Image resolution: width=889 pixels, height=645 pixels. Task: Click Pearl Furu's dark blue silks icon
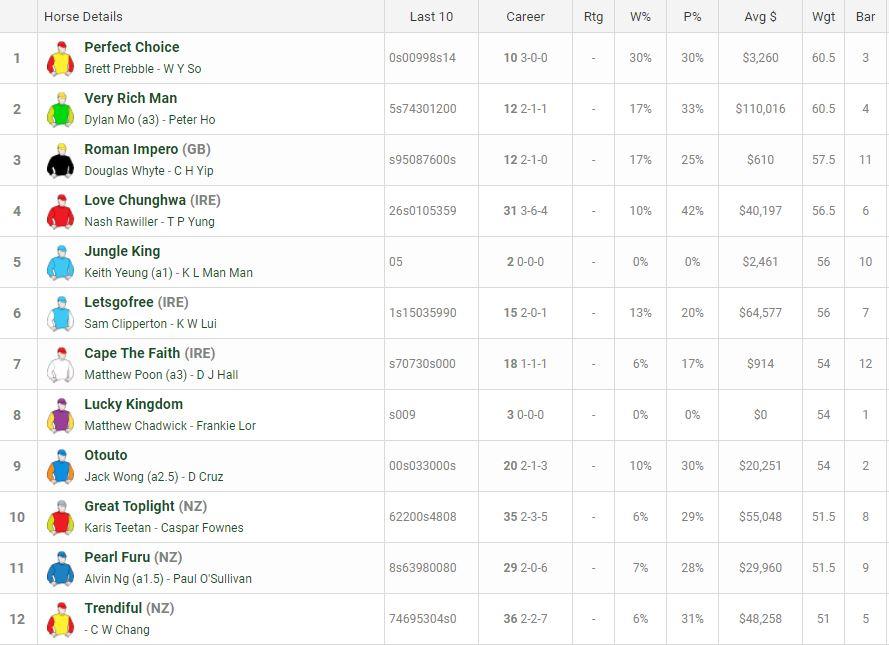(x=61, y=568)
